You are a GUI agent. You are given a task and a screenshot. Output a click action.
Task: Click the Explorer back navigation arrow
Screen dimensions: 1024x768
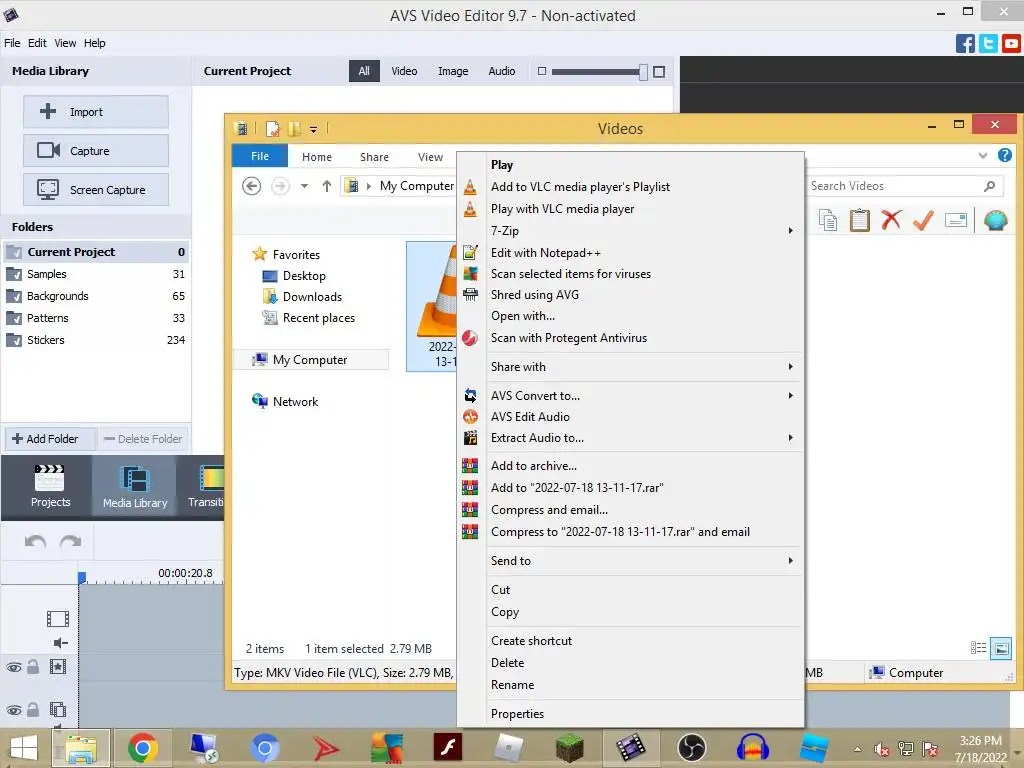[x=251, y=186]
